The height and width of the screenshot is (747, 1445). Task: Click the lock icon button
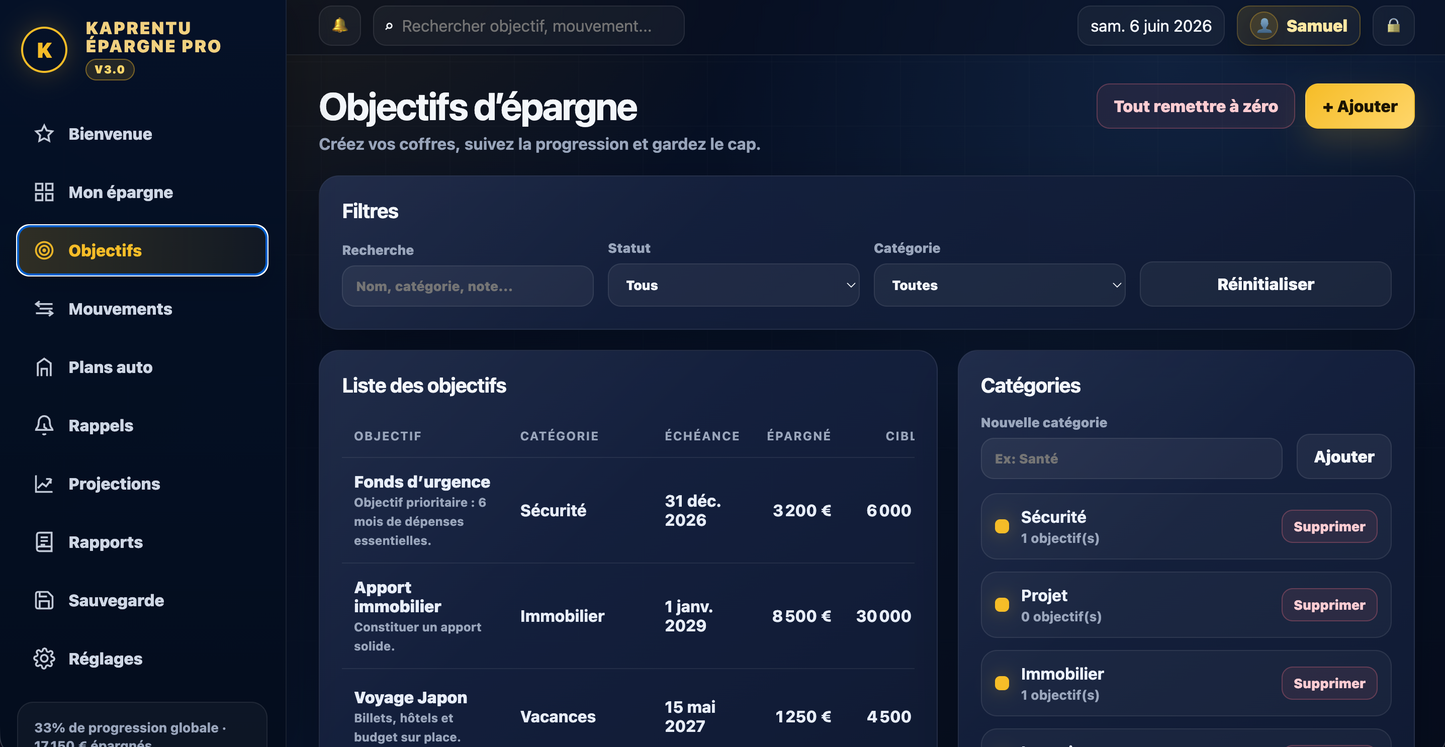[1393, 26]
